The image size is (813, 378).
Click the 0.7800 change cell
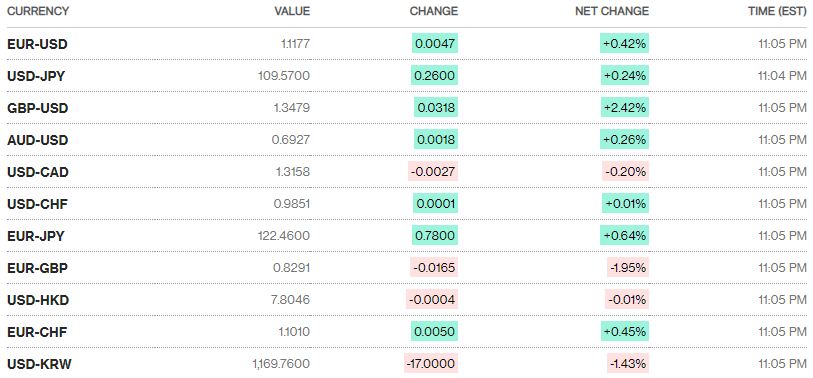pos(435,236)
